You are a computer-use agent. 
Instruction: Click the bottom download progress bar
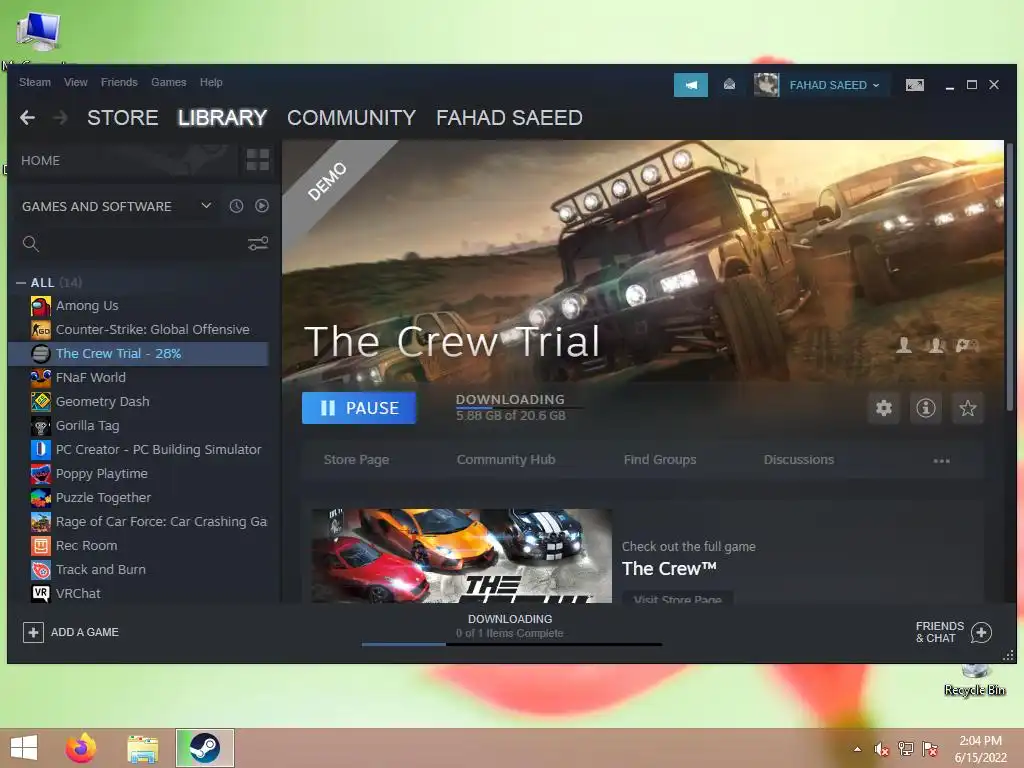(x=512, y=645)
